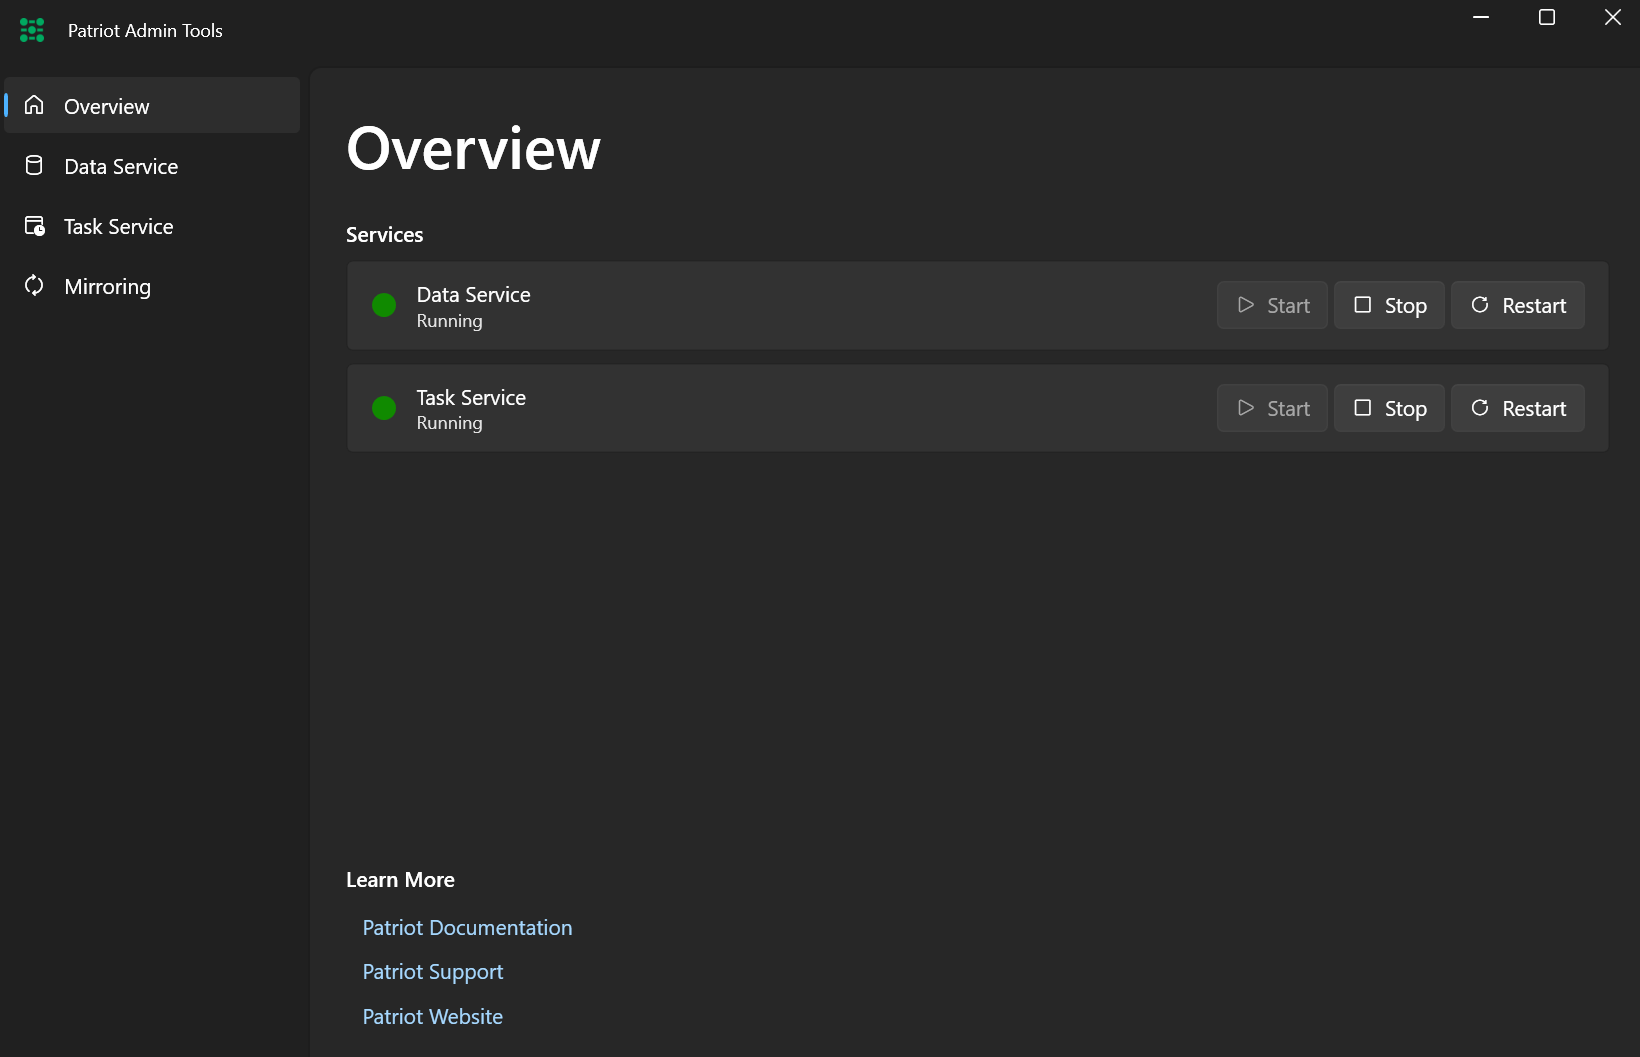
Task: Start the Data Service
Action: point(1272,305)
